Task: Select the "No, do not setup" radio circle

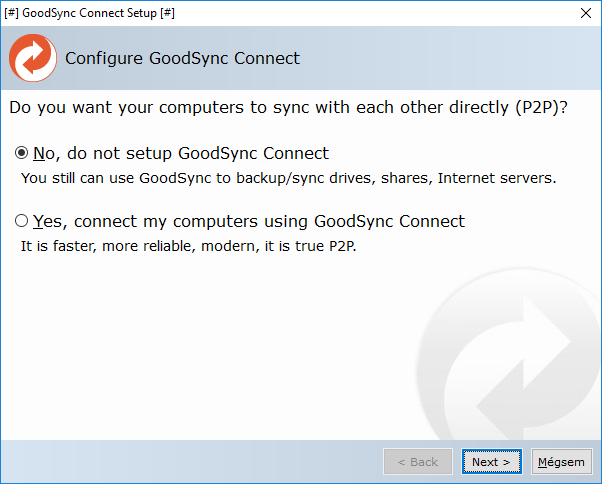Action: pyautogui.click(x=22, y=154)
